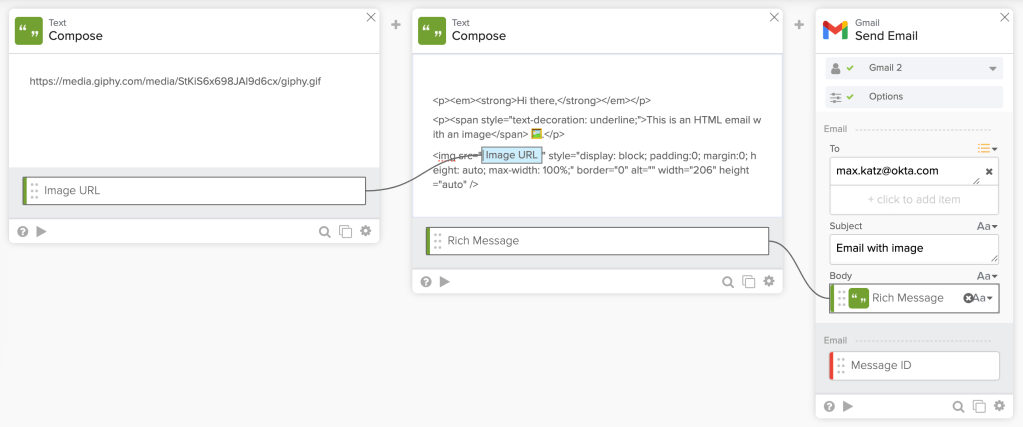Select the Image URL tag inside the HTML text
This screenshot has width=1023, height=427.
512,155
